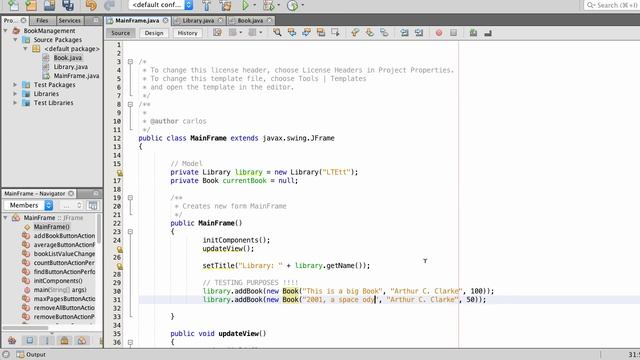The height and width of the screenshot is (360, 640).
Task: Click the Uncomment code icon
Action: [488, 33]
